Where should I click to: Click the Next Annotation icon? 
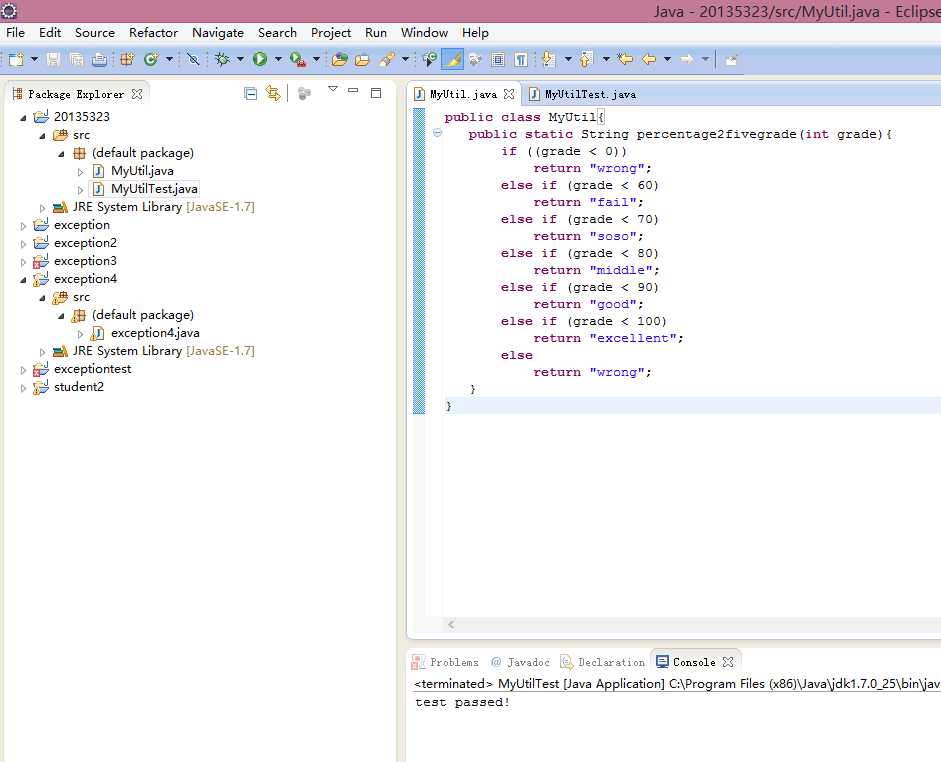pyautogui.click(x=548, y=59)
